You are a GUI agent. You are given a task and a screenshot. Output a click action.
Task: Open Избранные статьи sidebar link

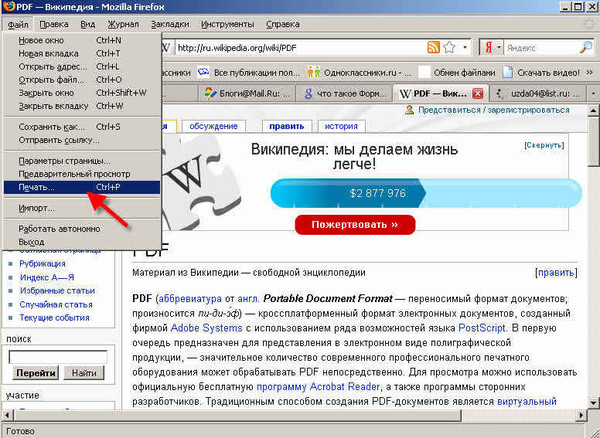[x=57, y=291]
